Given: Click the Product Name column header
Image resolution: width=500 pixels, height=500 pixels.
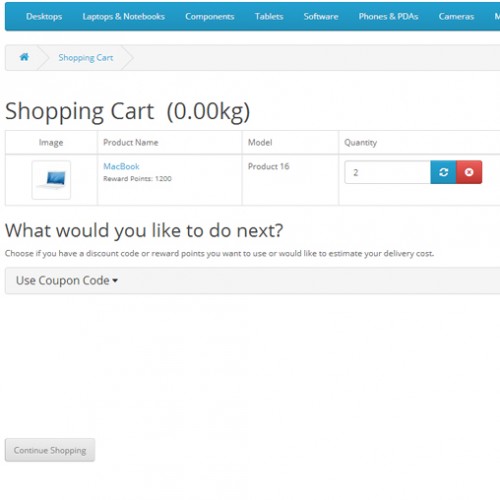Looking at the screenshot, I should [x=131, y=142].
